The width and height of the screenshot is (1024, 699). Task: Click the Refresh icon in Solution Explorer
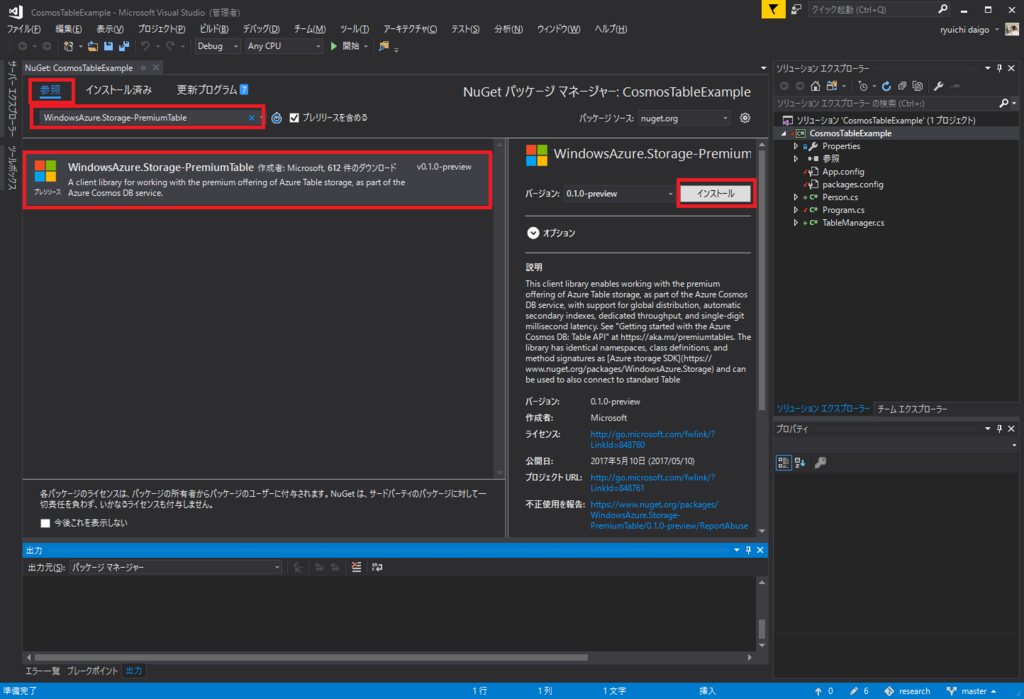coord(886,86)
